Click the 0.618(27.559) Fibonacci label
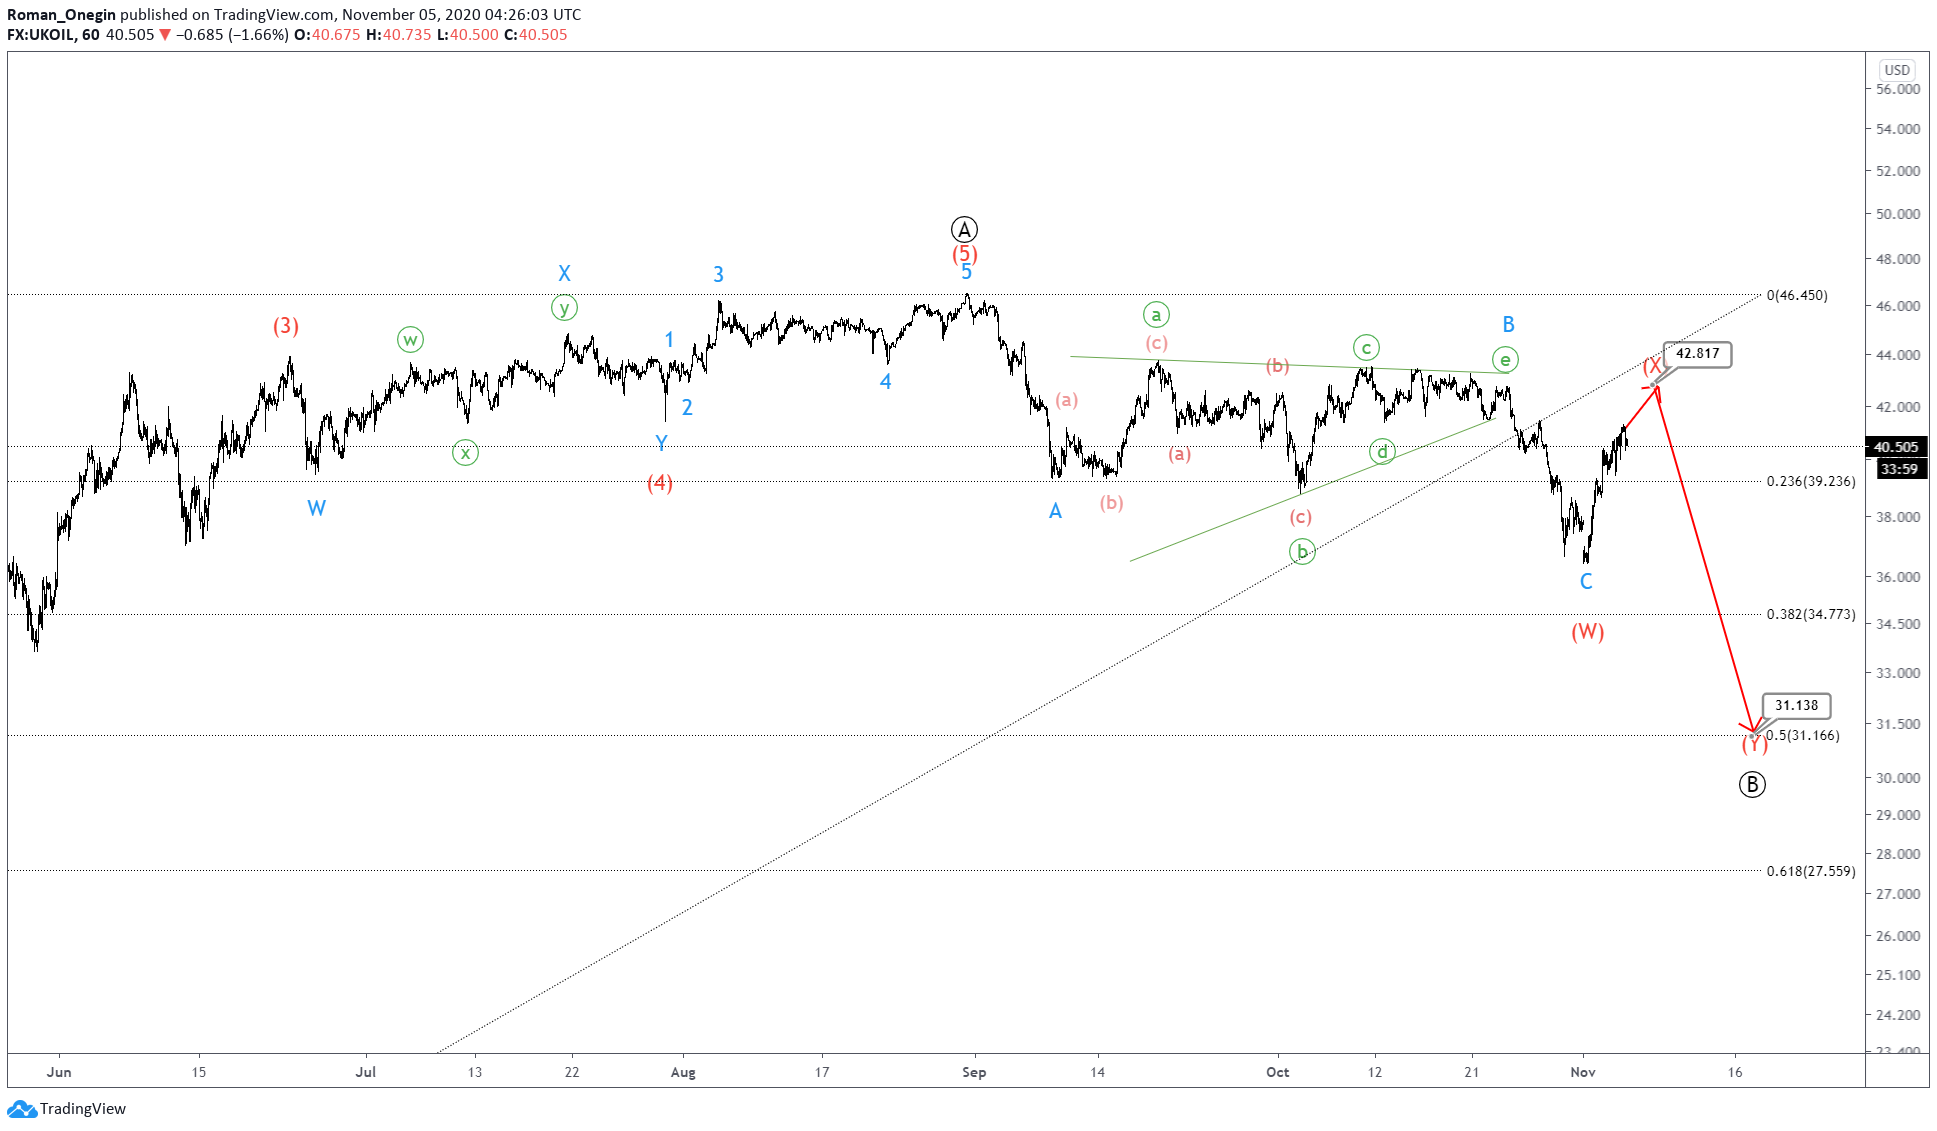The width and height of the screenshot is (1937, 1131). pyautogui.click(x=1810, y=871)
